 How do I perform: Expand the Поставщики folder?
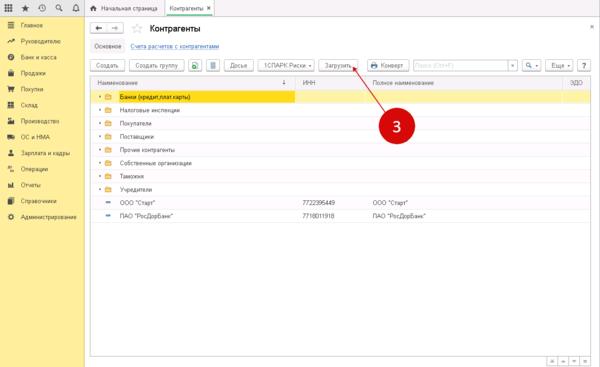(100, 137)
